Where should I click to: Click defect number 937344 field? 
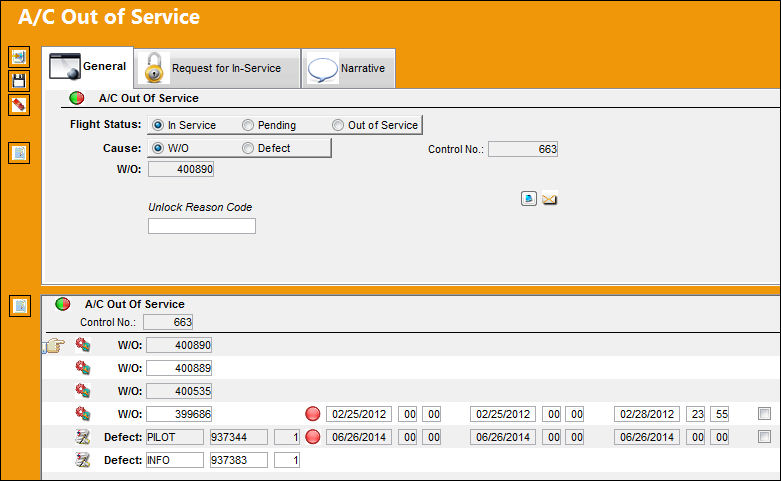pyautogui.click(x=239, y=437)
